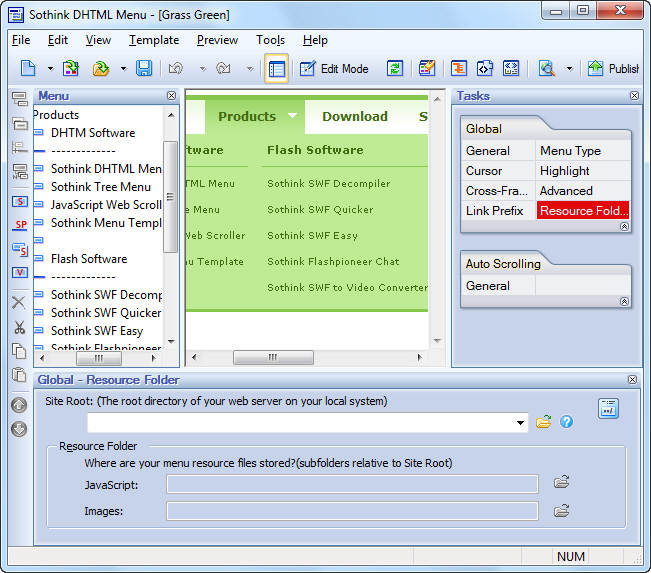651x573 pixels.
Task: Expand the Undo history dropdown arrow
Action: [203, 69]
